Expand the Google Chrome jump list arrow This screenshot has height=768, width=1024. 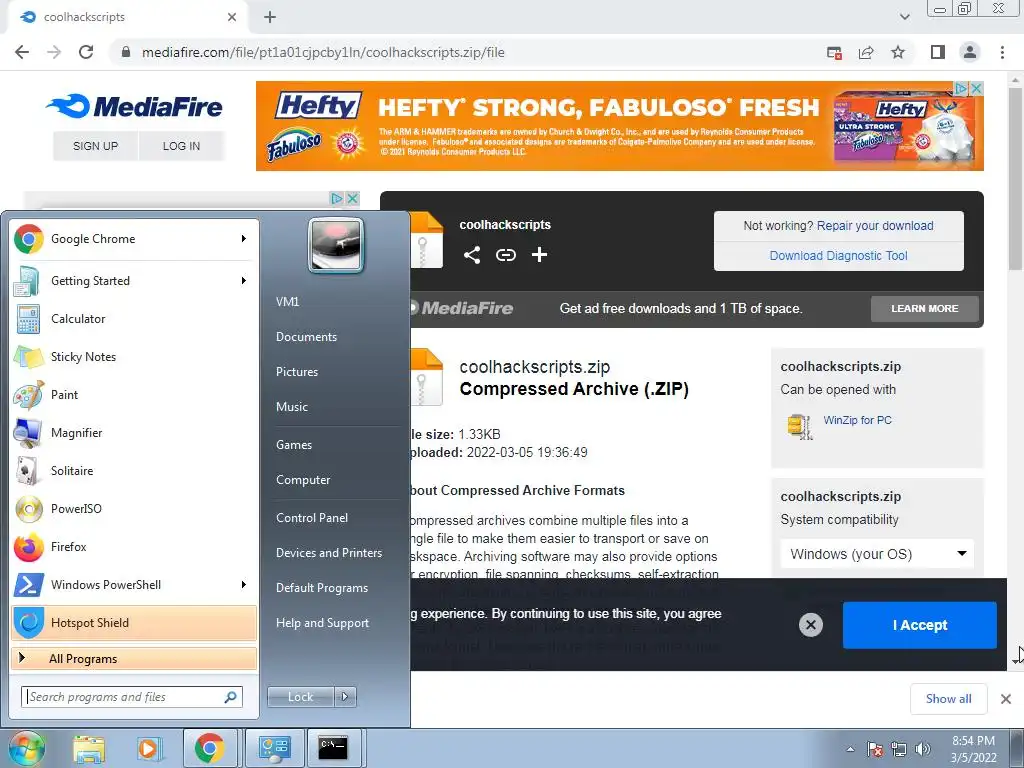[x=244, y=239]
